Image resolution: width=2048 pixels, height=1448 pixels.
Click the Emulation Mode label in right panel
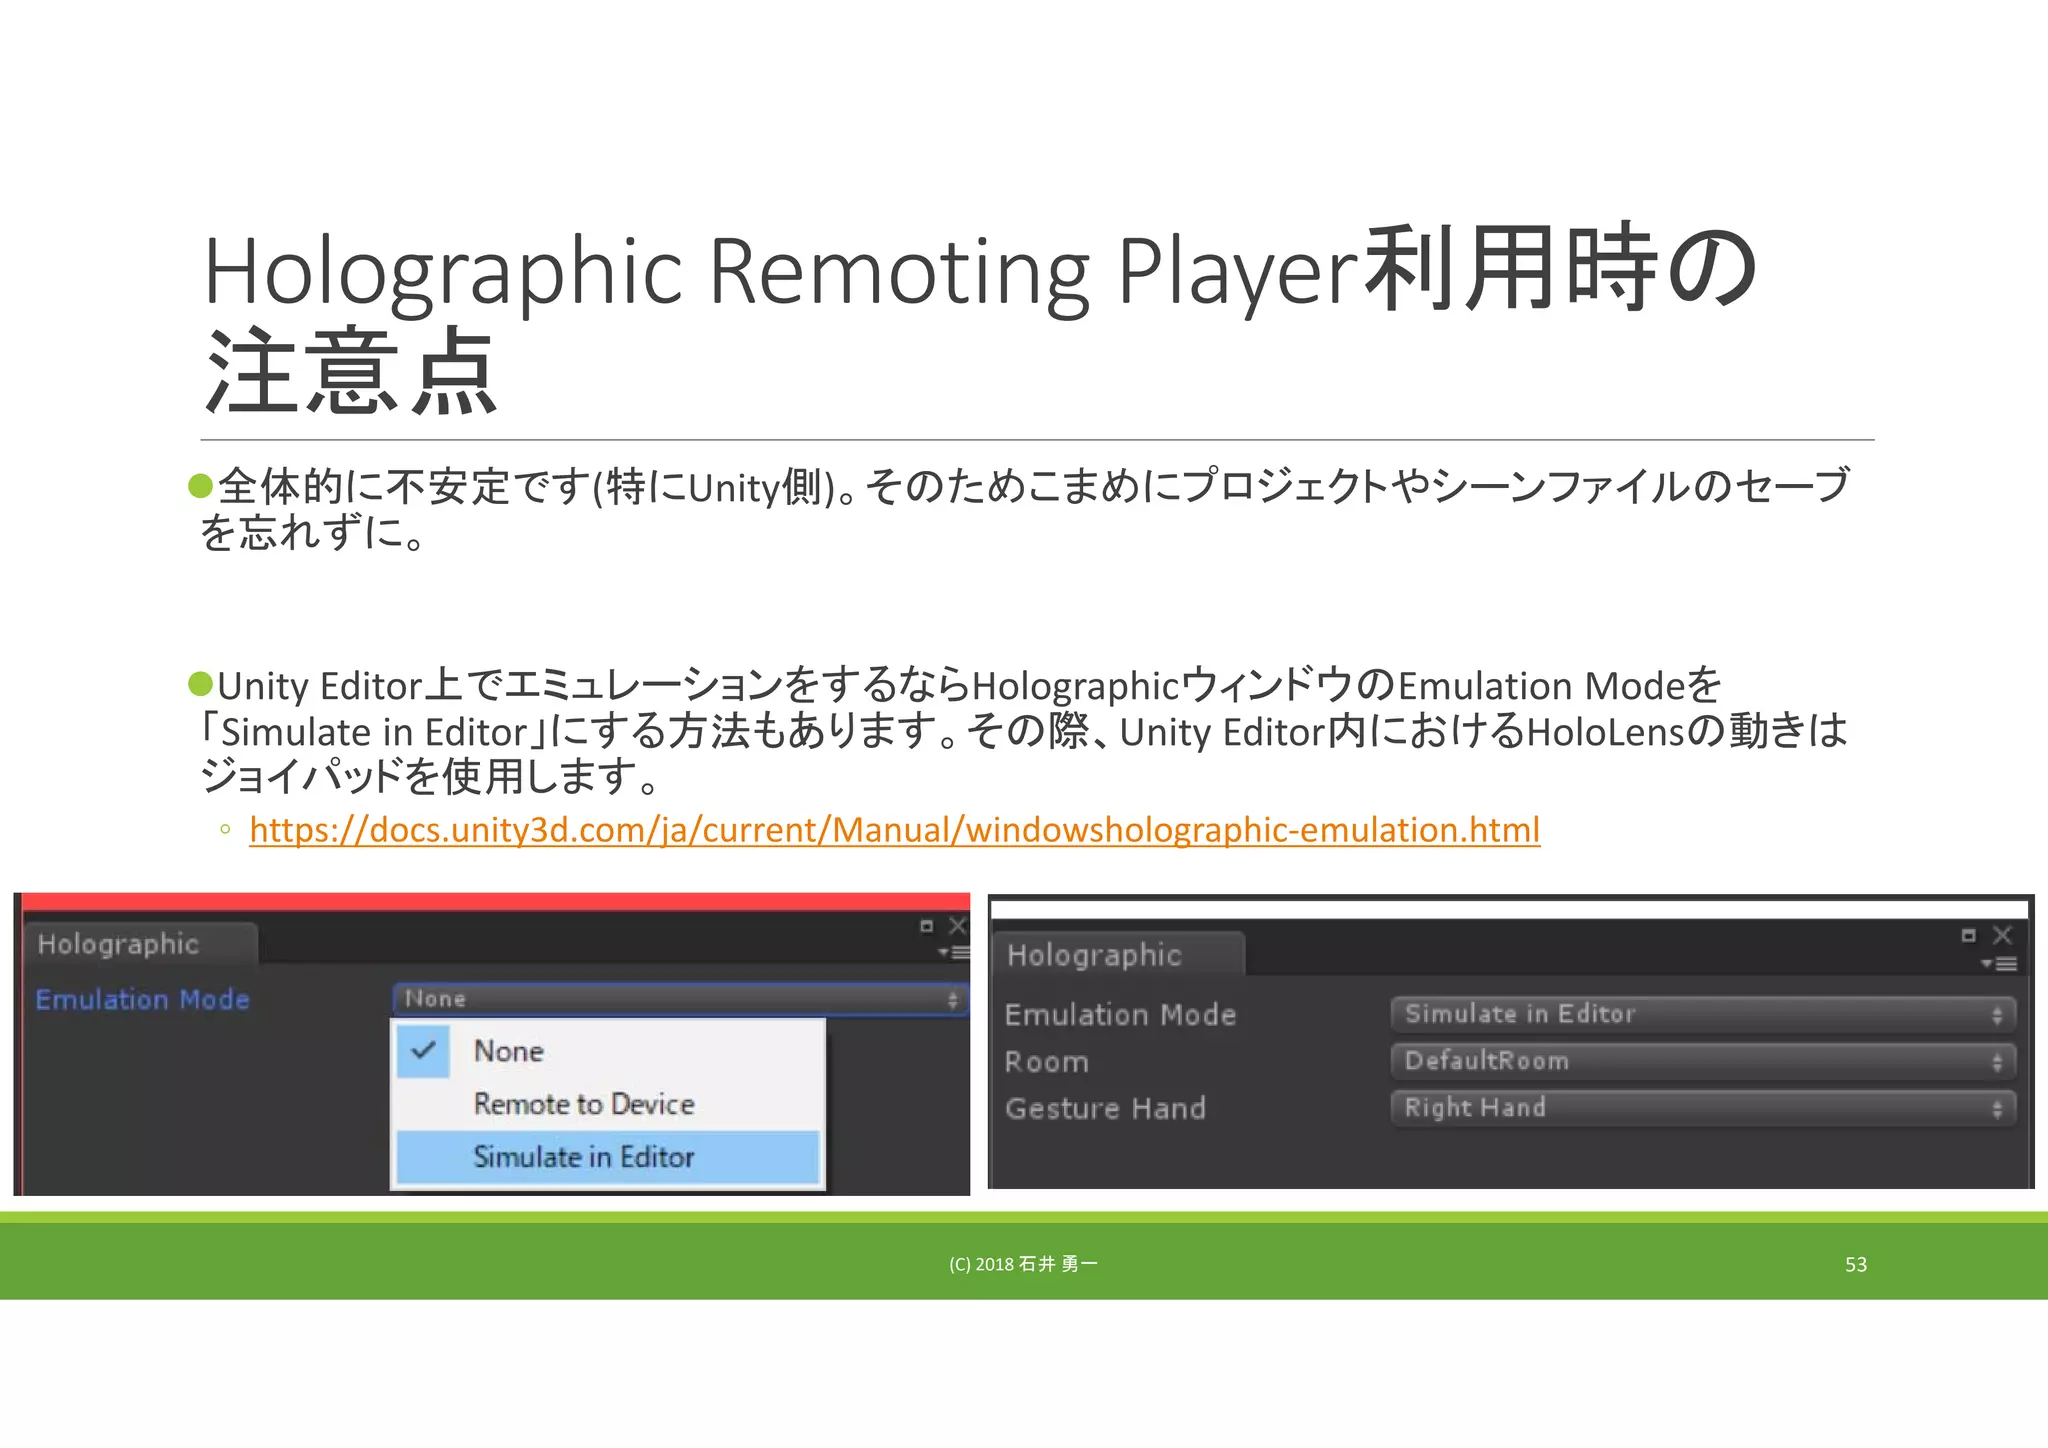pyautogui.click(x=1120, y=1015)
